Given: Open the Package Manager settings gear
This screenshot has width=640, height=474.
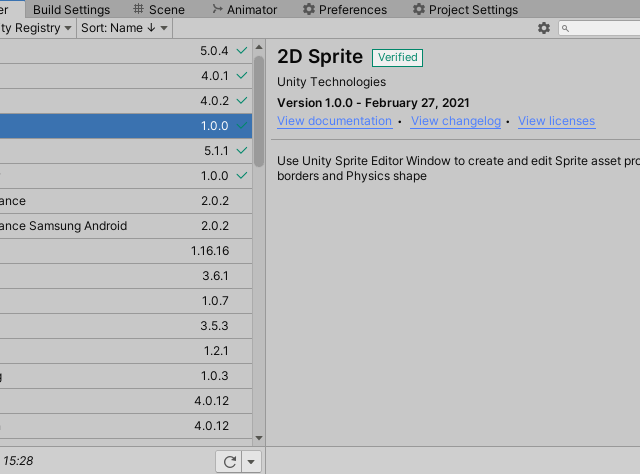Looking at the screenshot, I should click(x=544, y=28).
